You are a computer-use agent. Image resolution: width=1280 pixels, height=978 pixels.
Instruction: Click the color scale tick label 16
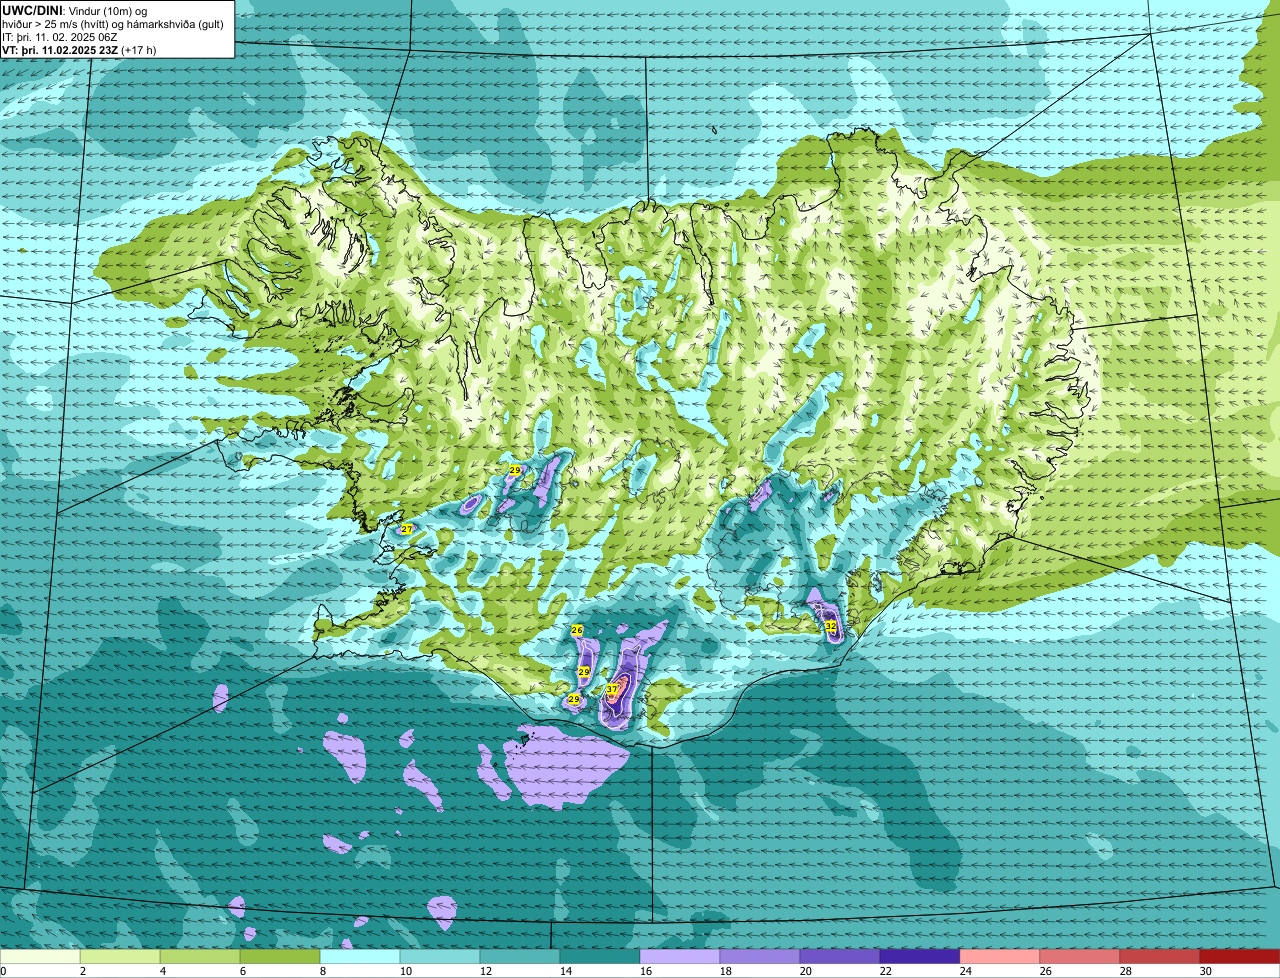[x=645, y=971]
